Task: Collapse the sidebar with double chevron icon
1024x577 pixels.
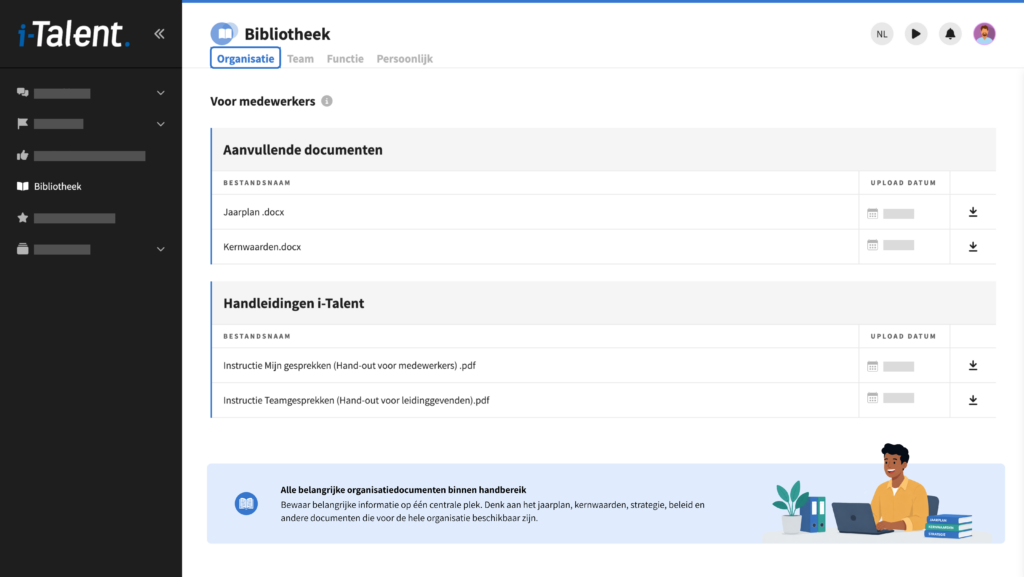Action: click(x=159, y=34)
